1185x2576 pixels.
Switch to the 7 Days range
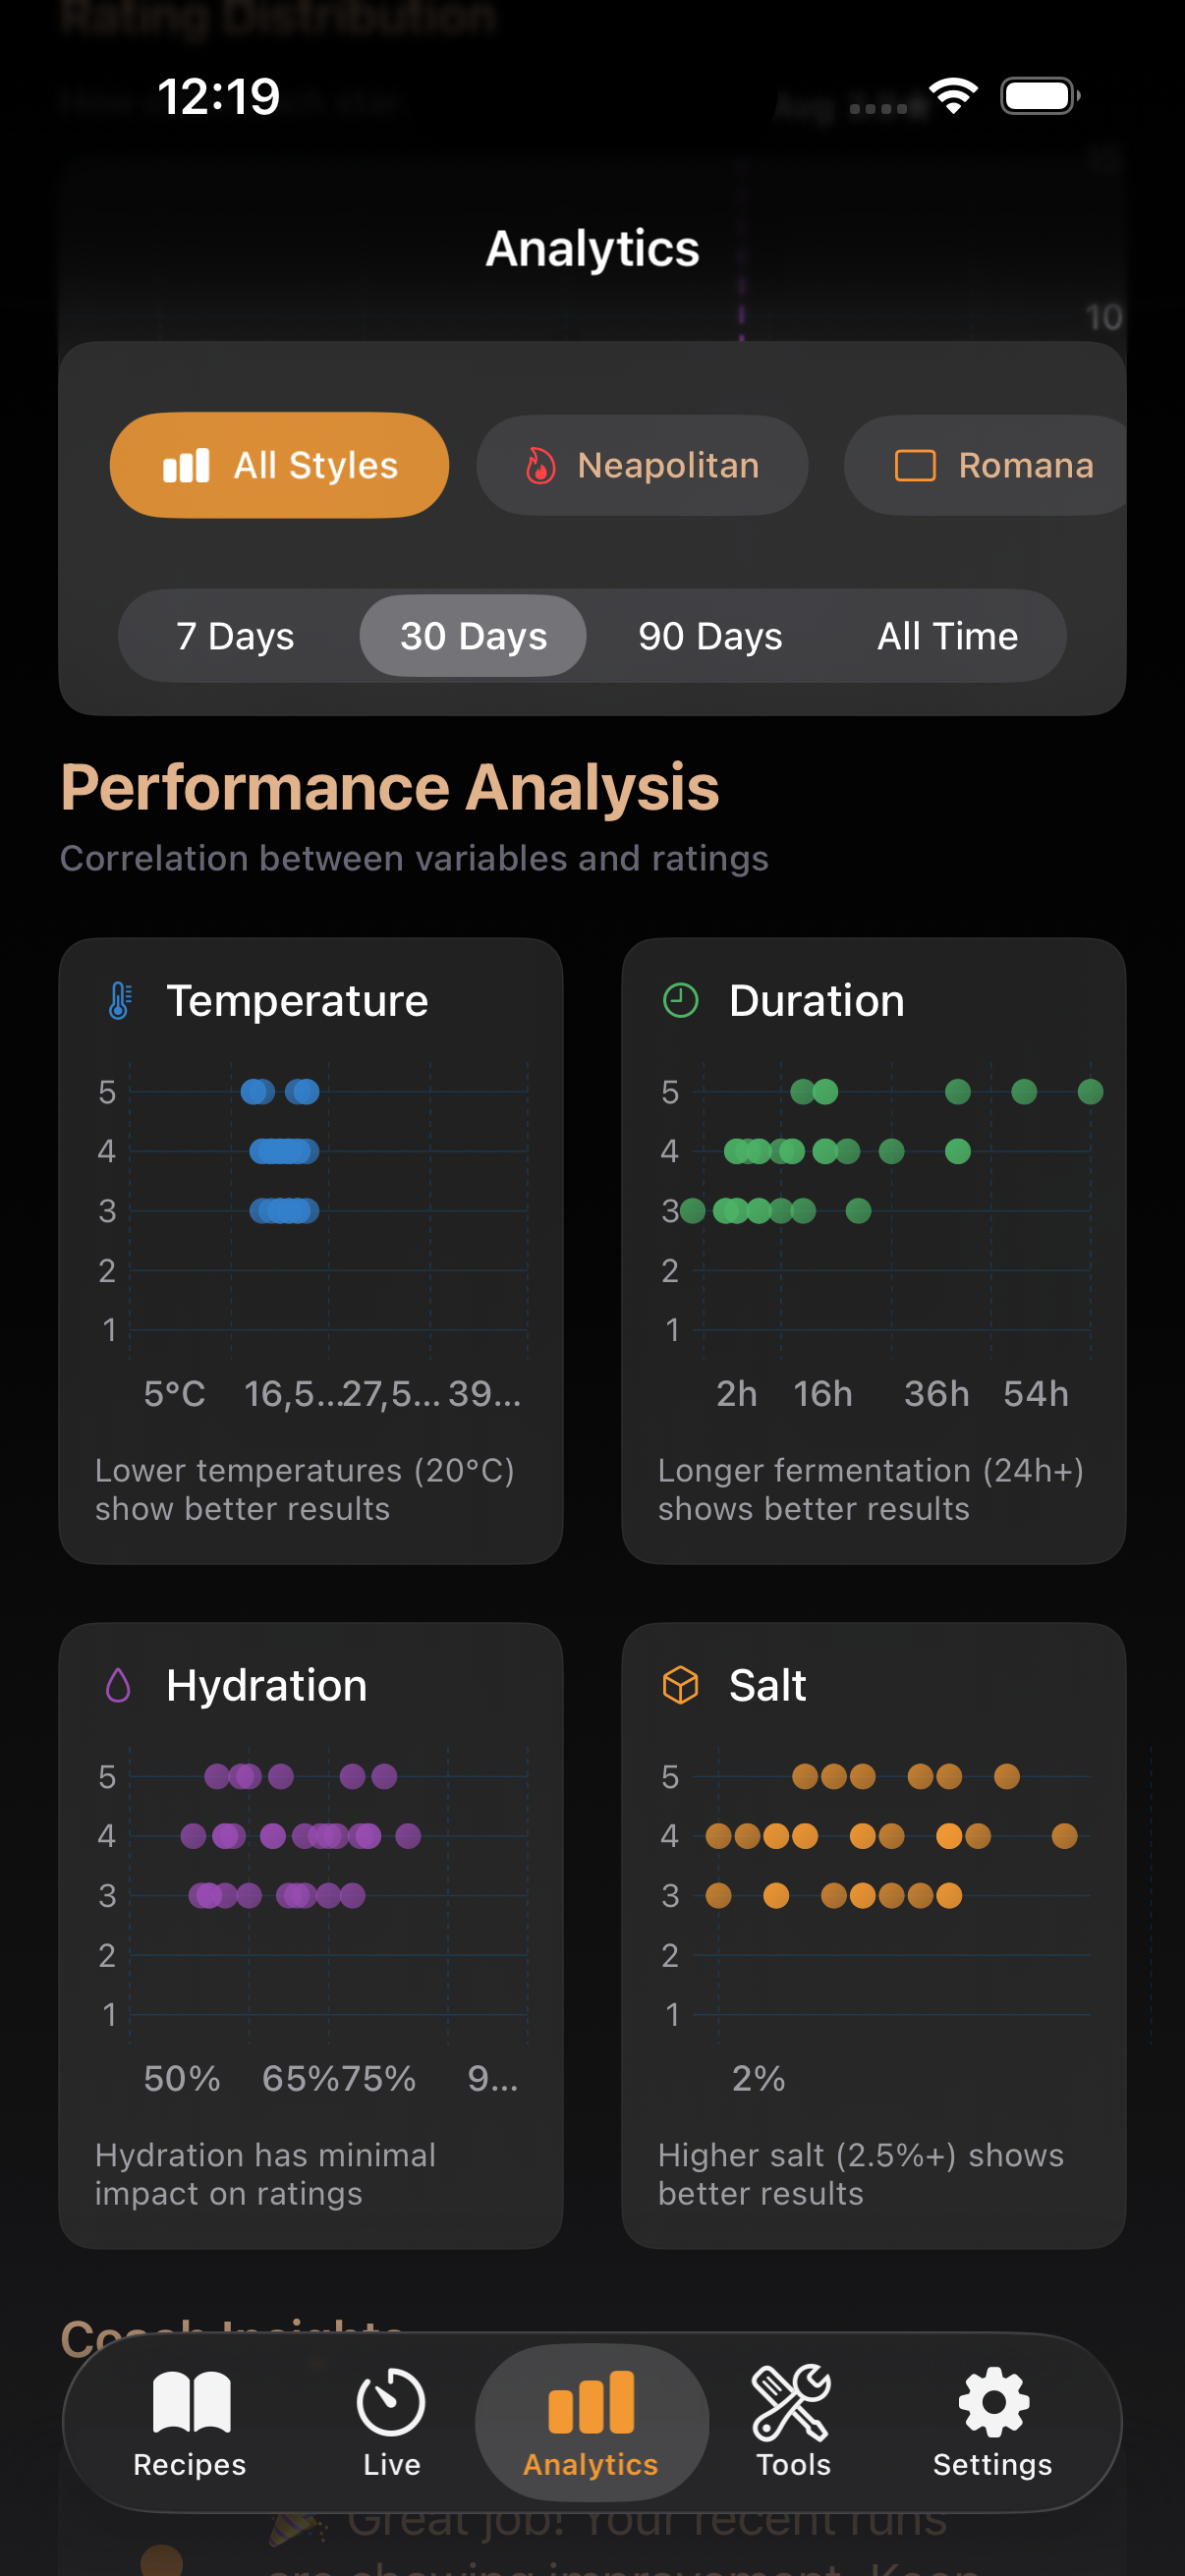[x=235, y=635]
